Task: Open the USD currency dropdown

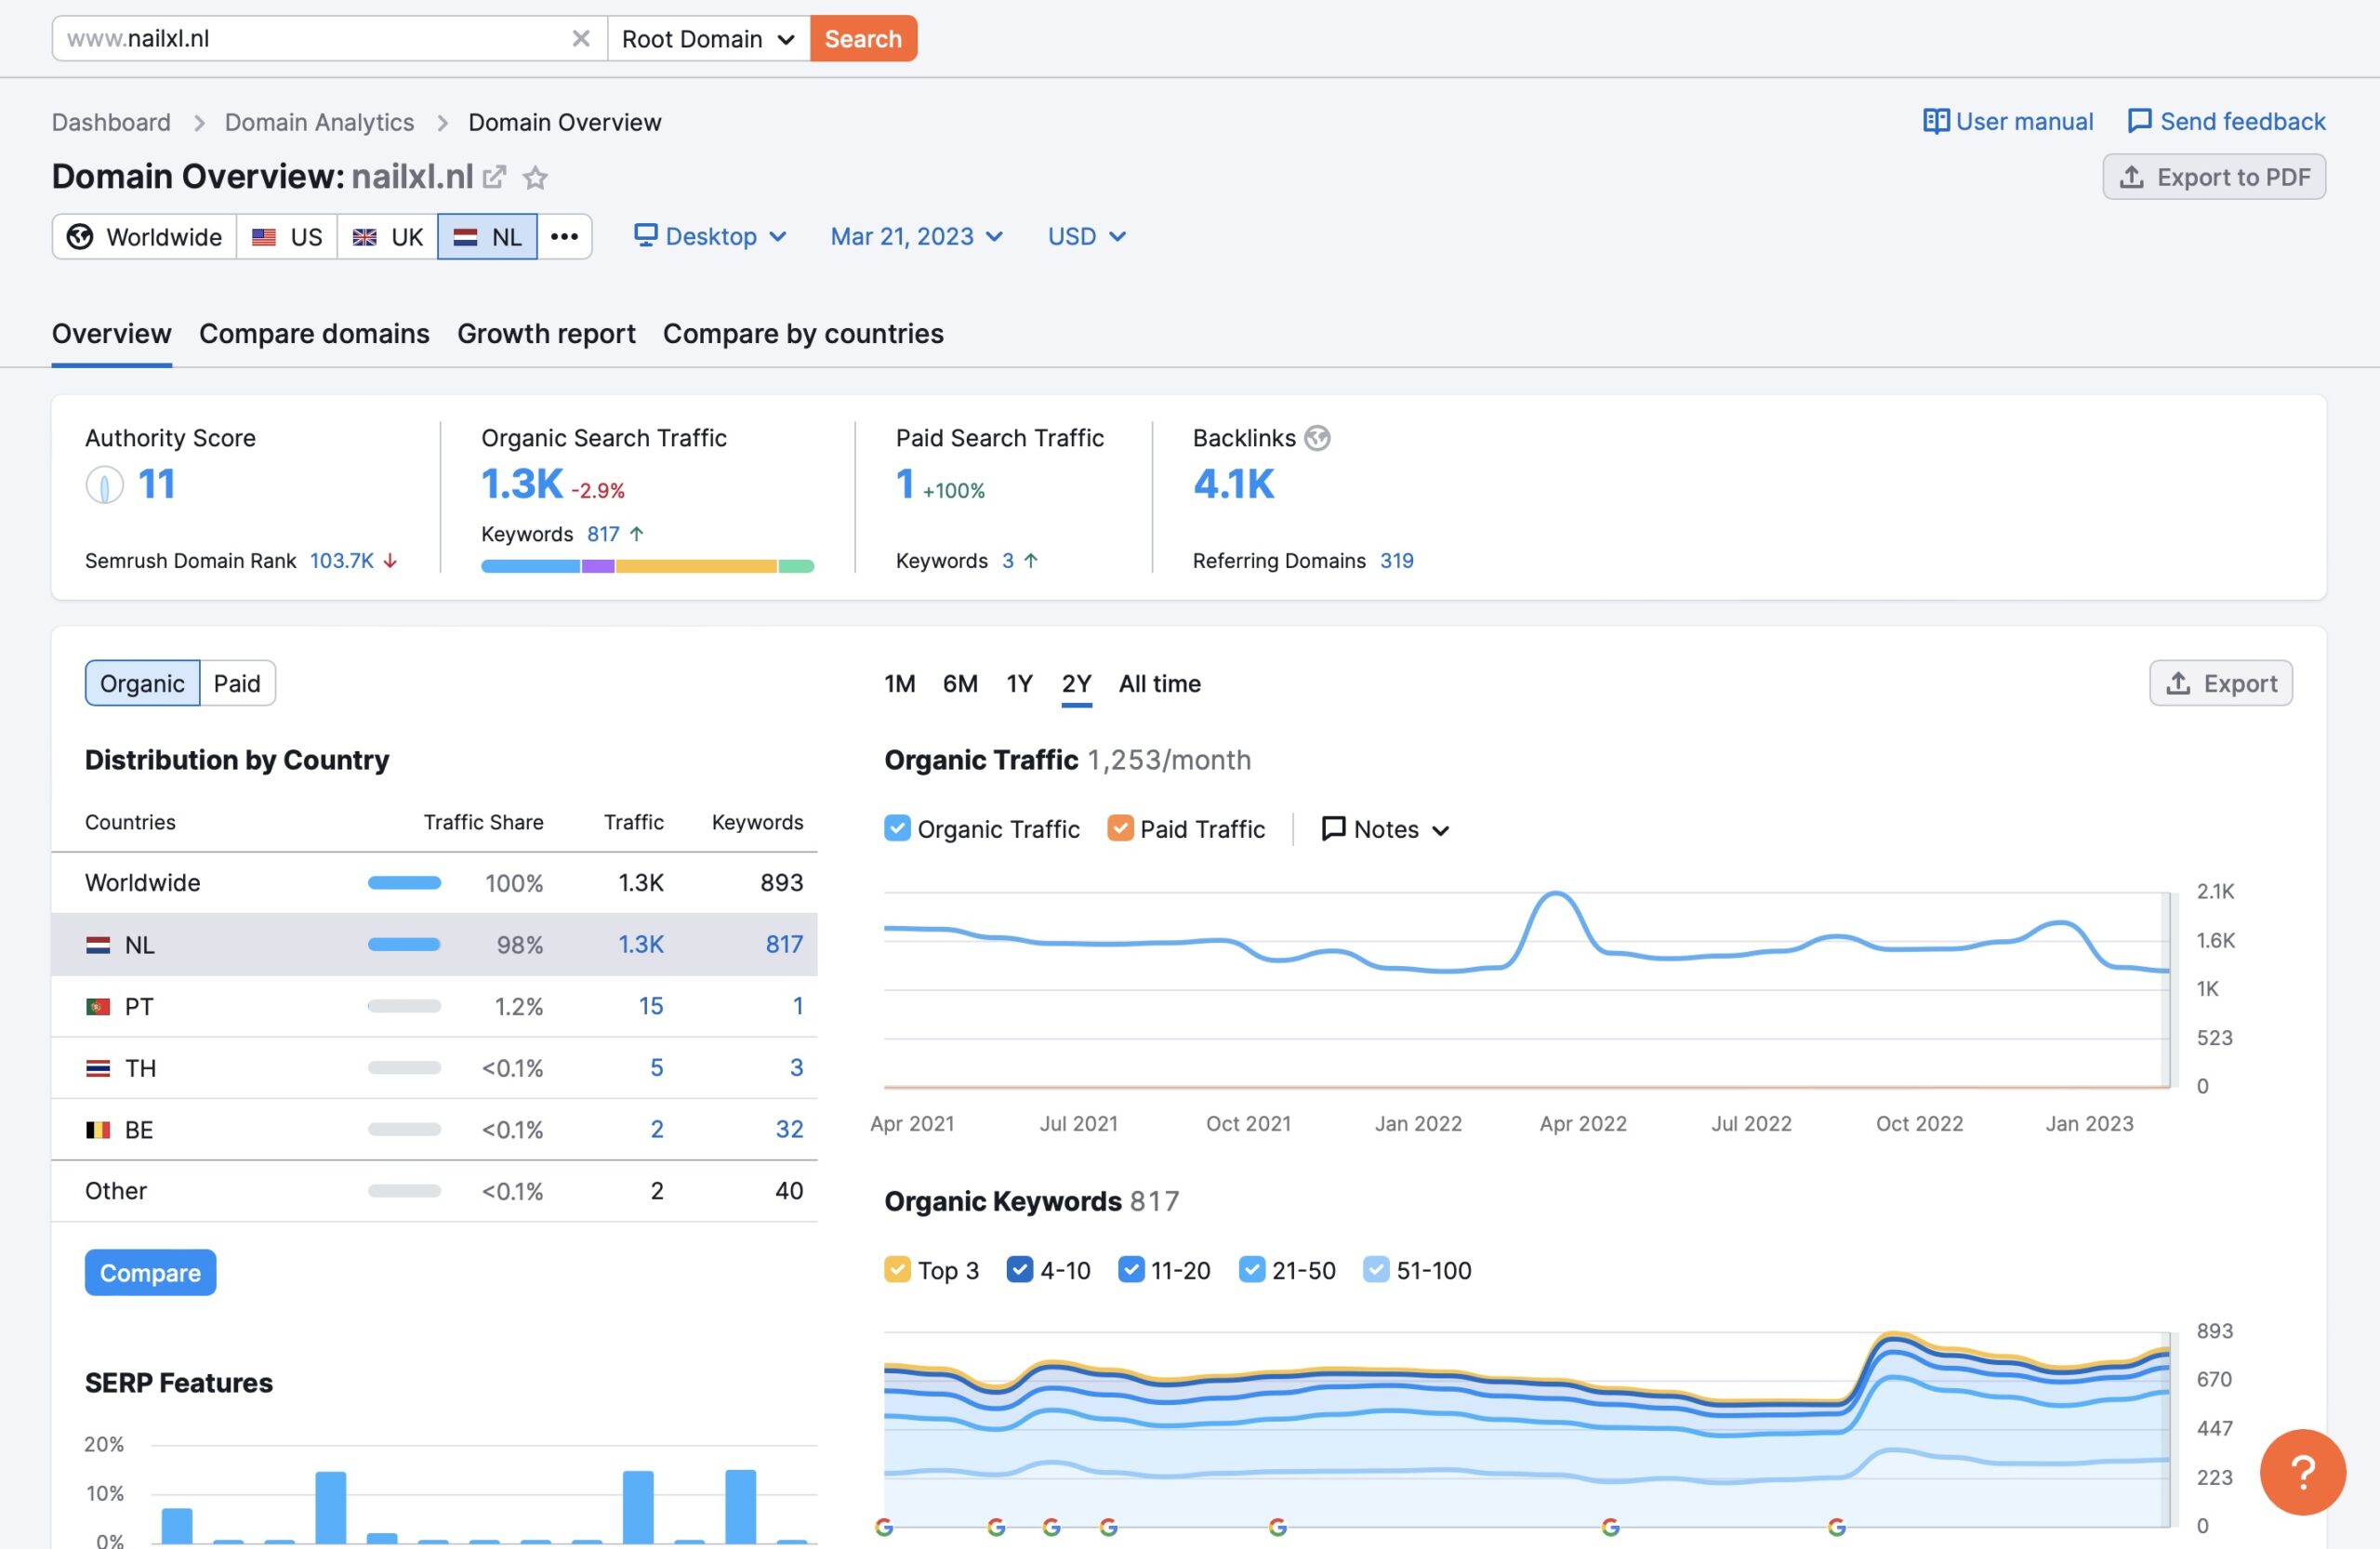Action: (1087, 237)
